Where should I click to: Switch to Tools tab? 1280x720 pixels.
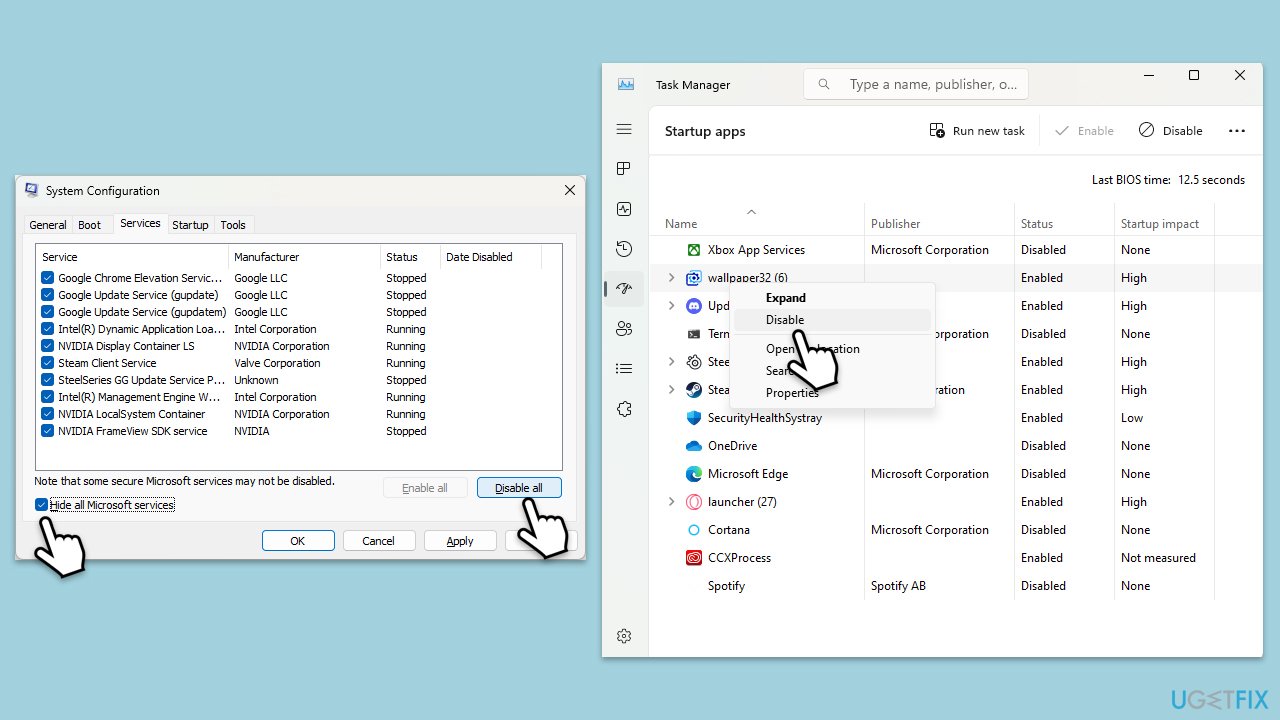coord(233,225)
